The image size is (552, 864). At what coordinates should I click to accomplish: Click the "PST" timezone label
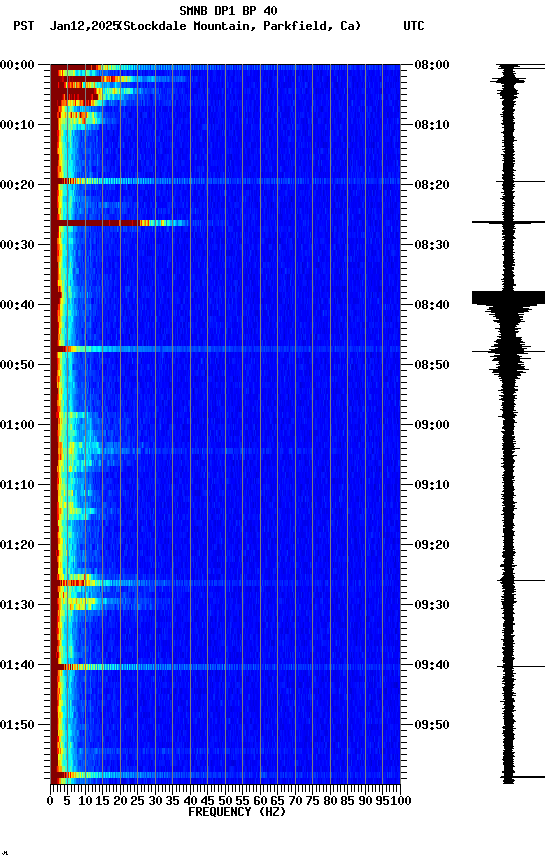[x=24, y=26]
